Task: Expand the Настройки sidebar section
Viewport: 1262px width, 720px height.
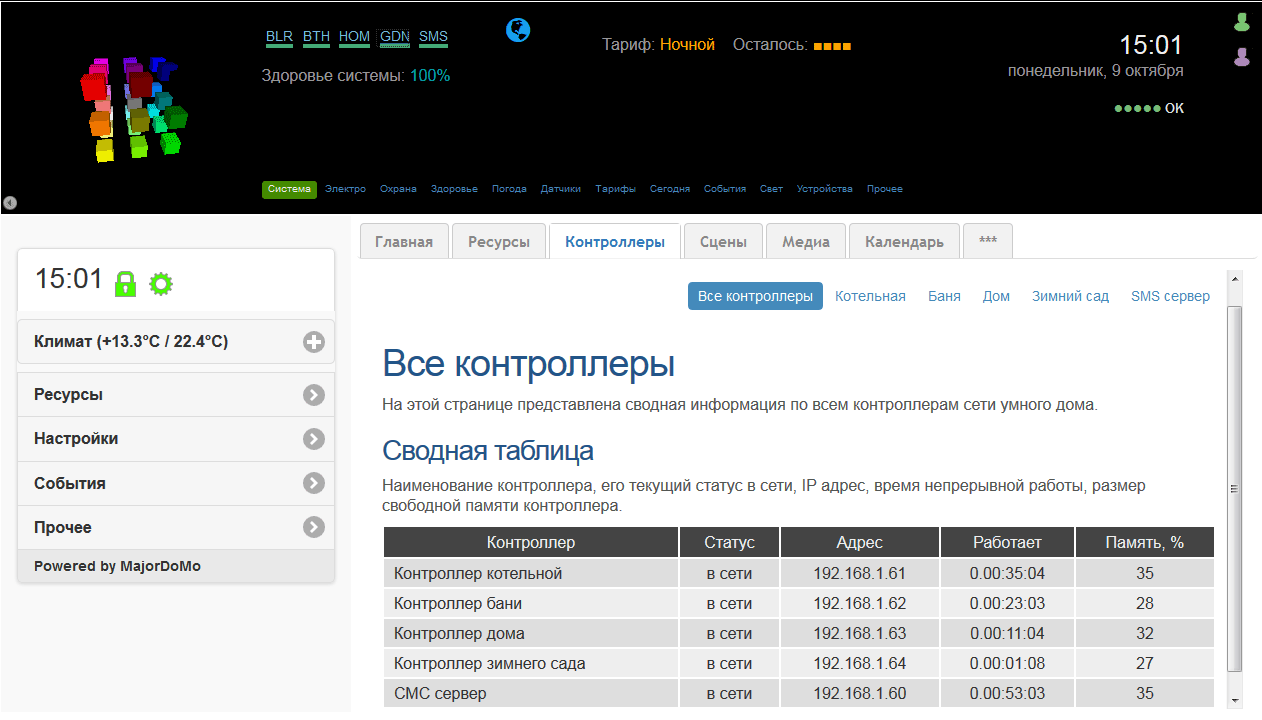Action: 314,439
